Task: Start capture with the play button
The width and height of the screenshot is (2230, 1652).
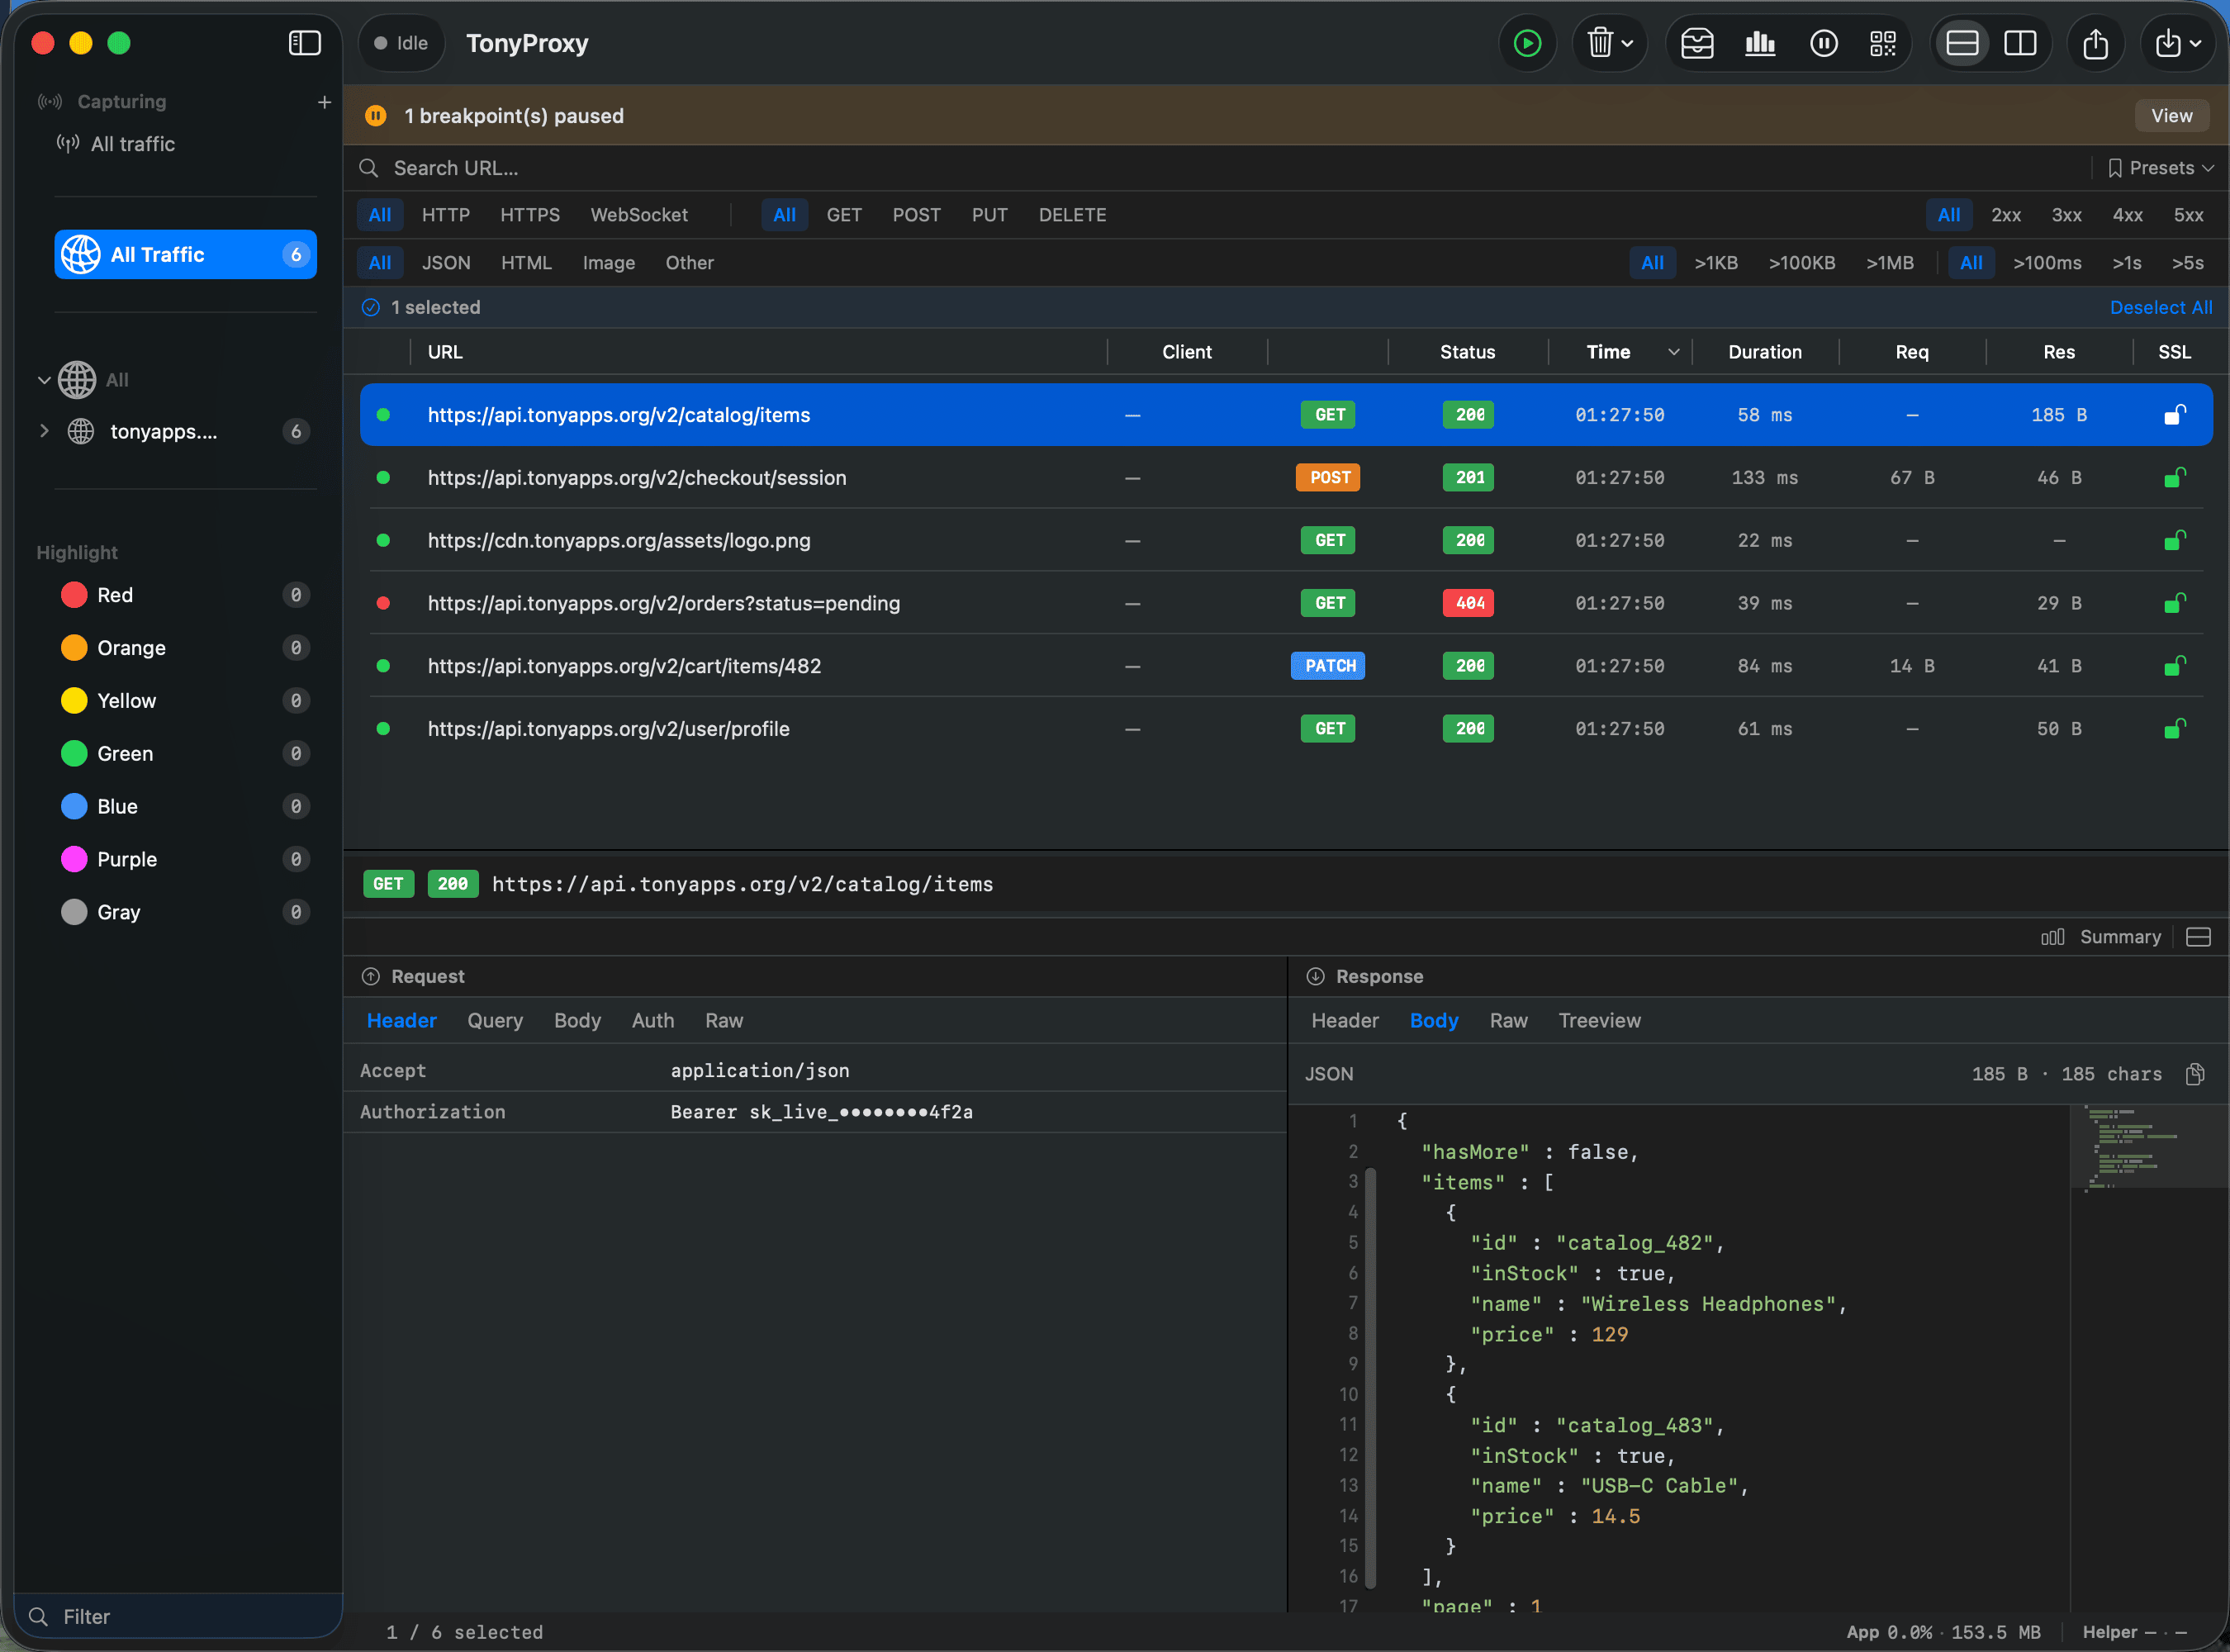Action: click(1527, 43)
